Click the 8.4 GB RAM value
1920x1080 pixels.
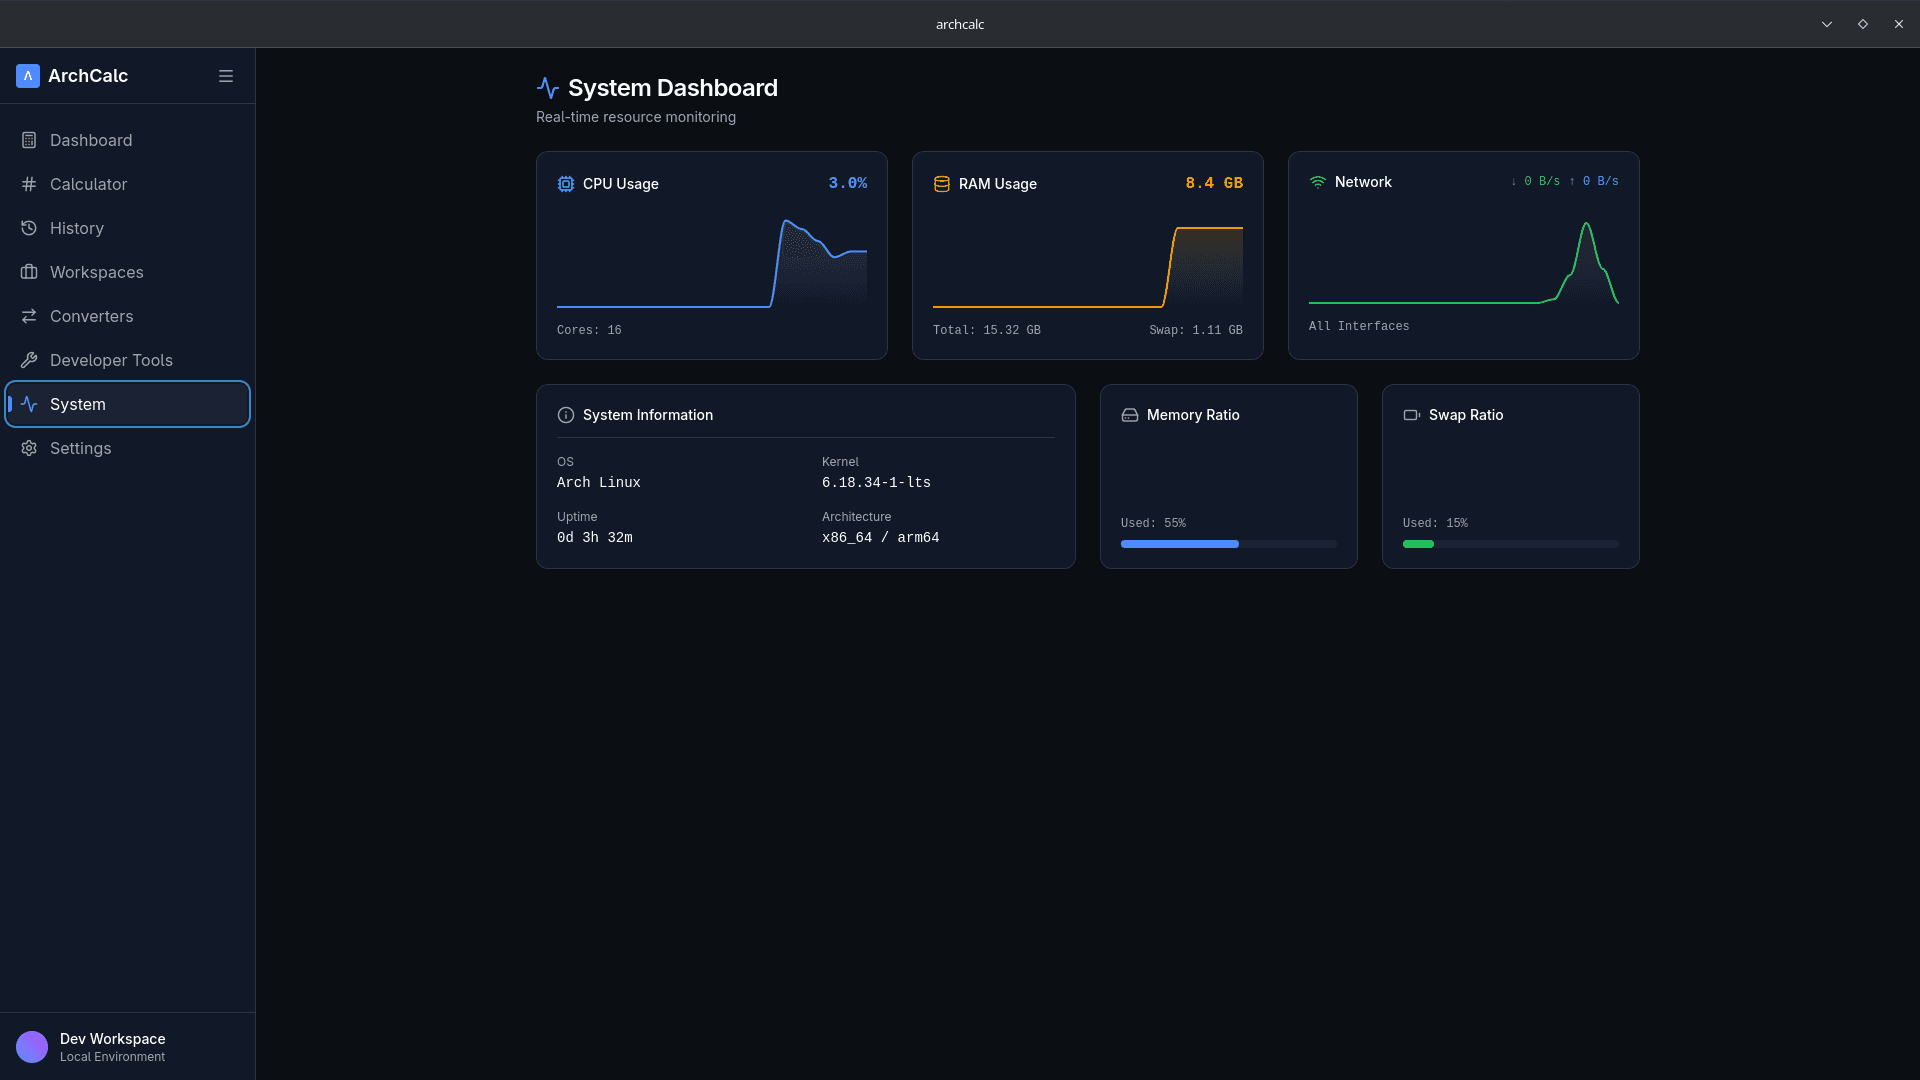(1214, 183)
